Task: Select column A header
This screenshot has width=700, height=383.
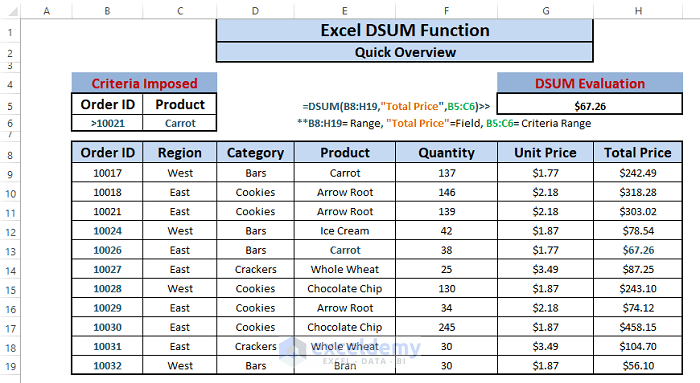Action: click(46, 11)
